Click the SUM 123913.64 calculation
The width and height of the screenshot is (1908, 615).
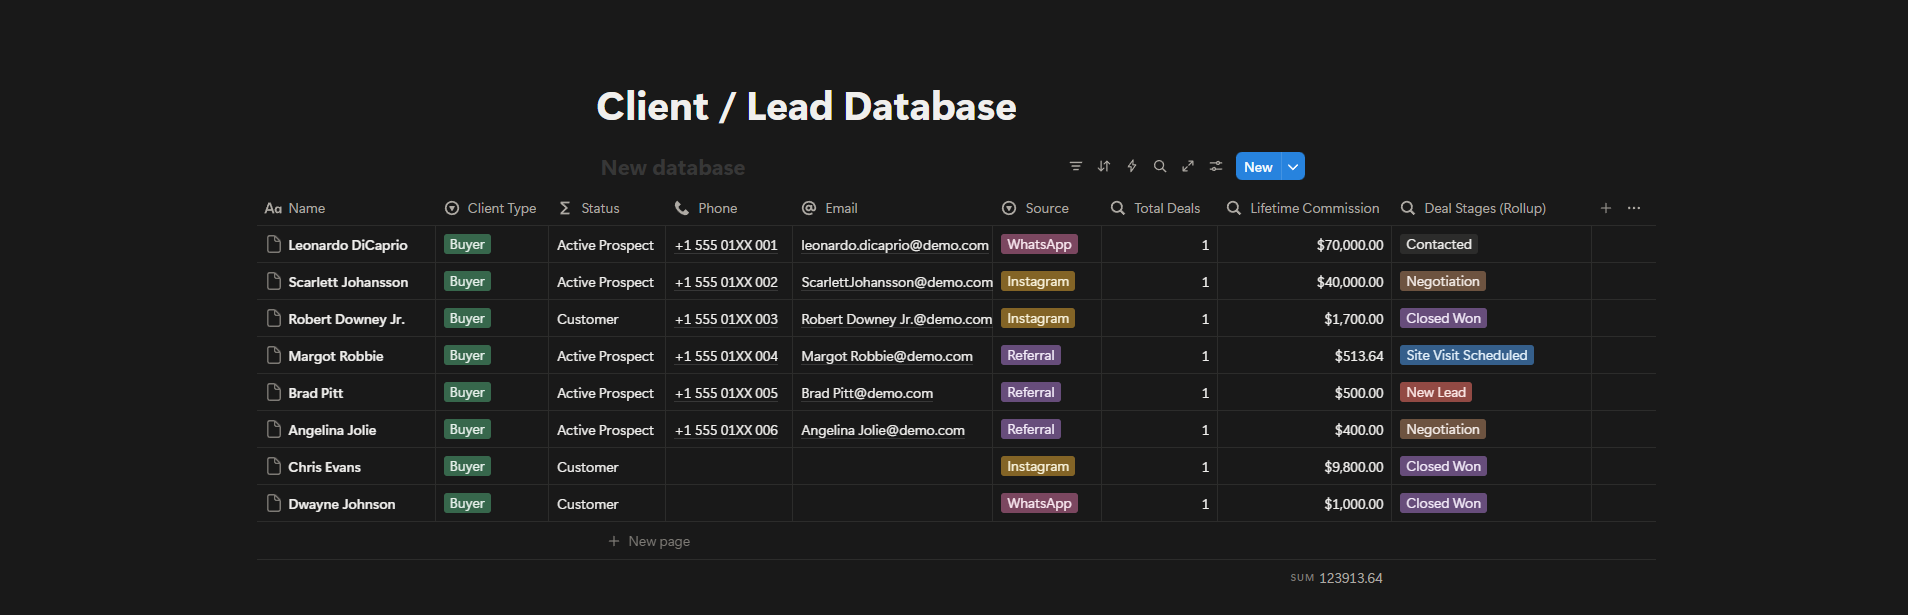click(1336, 578)
